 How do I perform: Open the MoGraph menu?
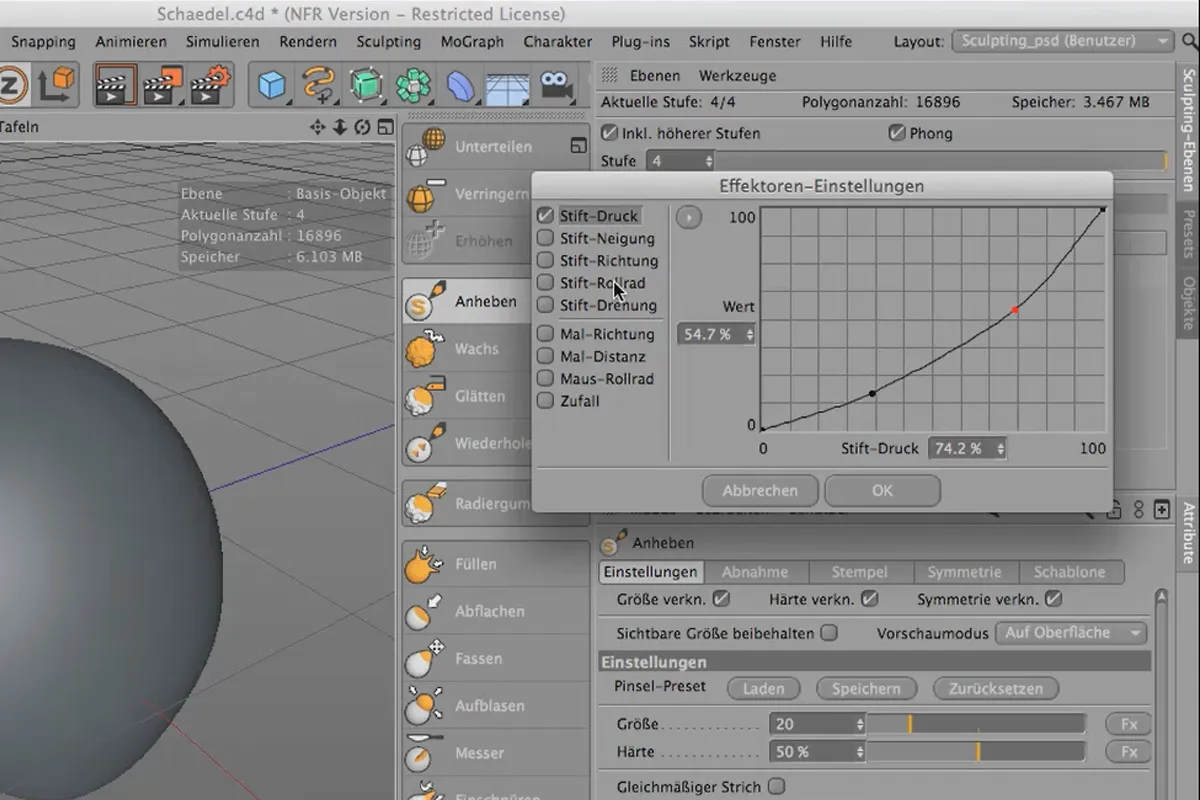(x=473, y=42)
